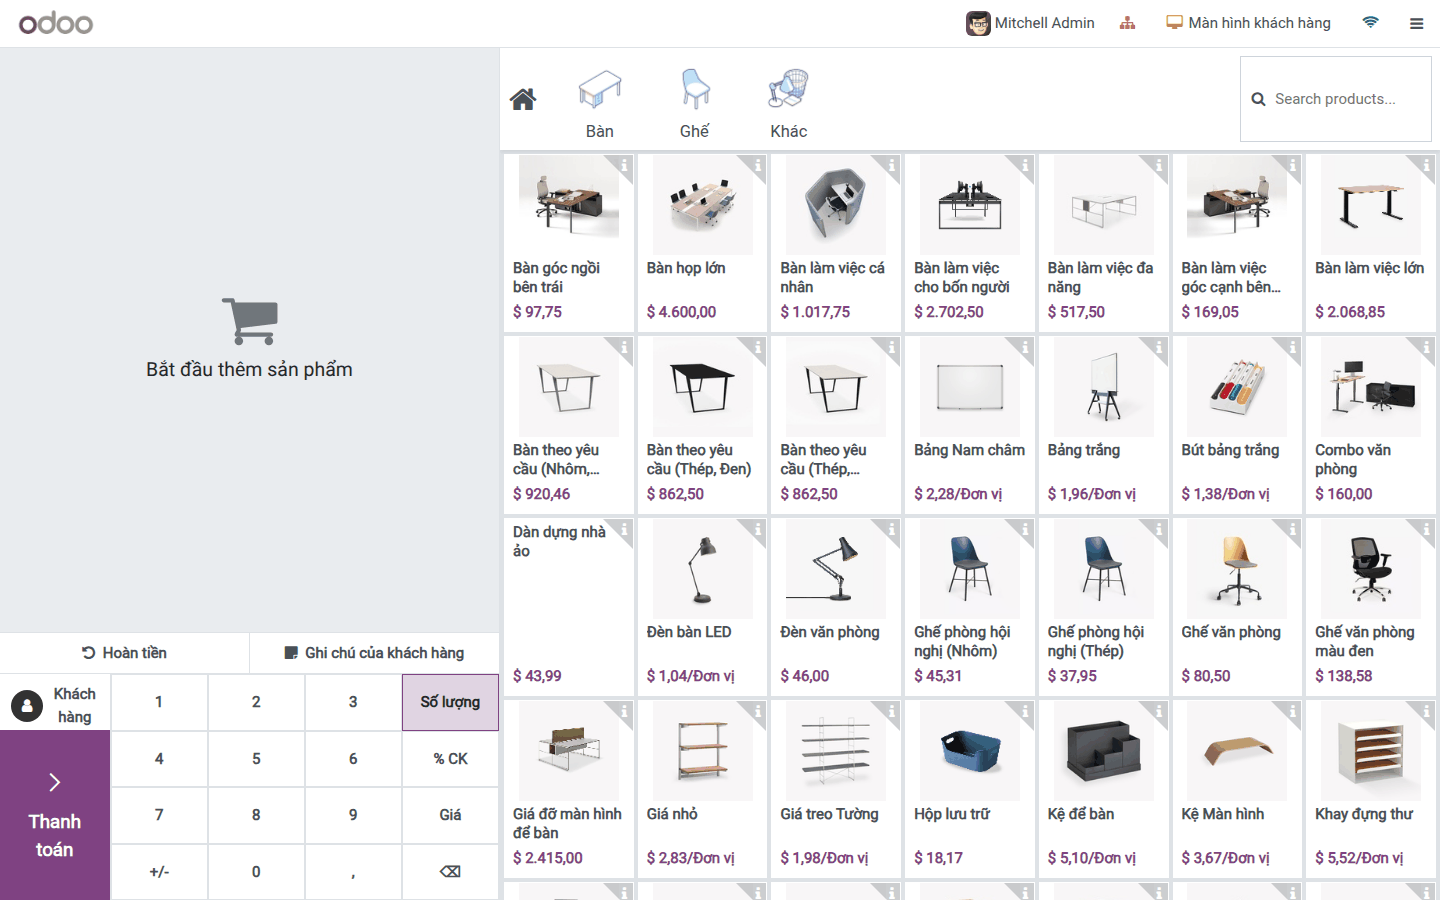1440x900 pixels.
Task: Click the Khách hàng person icon
Action: pos(27,706)
